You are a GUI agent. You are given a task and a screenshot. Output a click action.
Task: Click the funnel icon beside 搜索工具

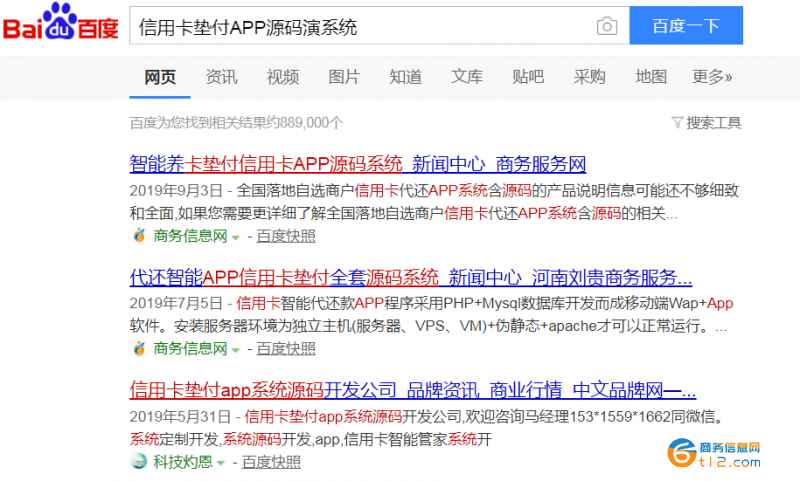677,122
